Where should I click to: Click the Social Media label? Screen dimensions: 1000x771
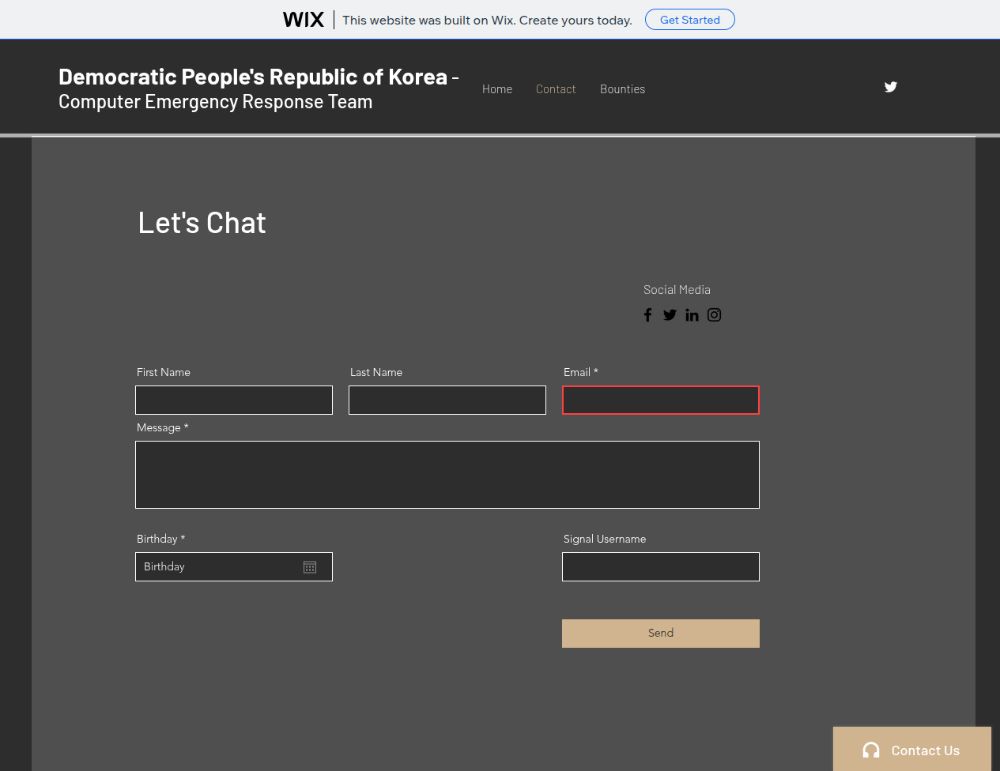[x=677, y=290]
